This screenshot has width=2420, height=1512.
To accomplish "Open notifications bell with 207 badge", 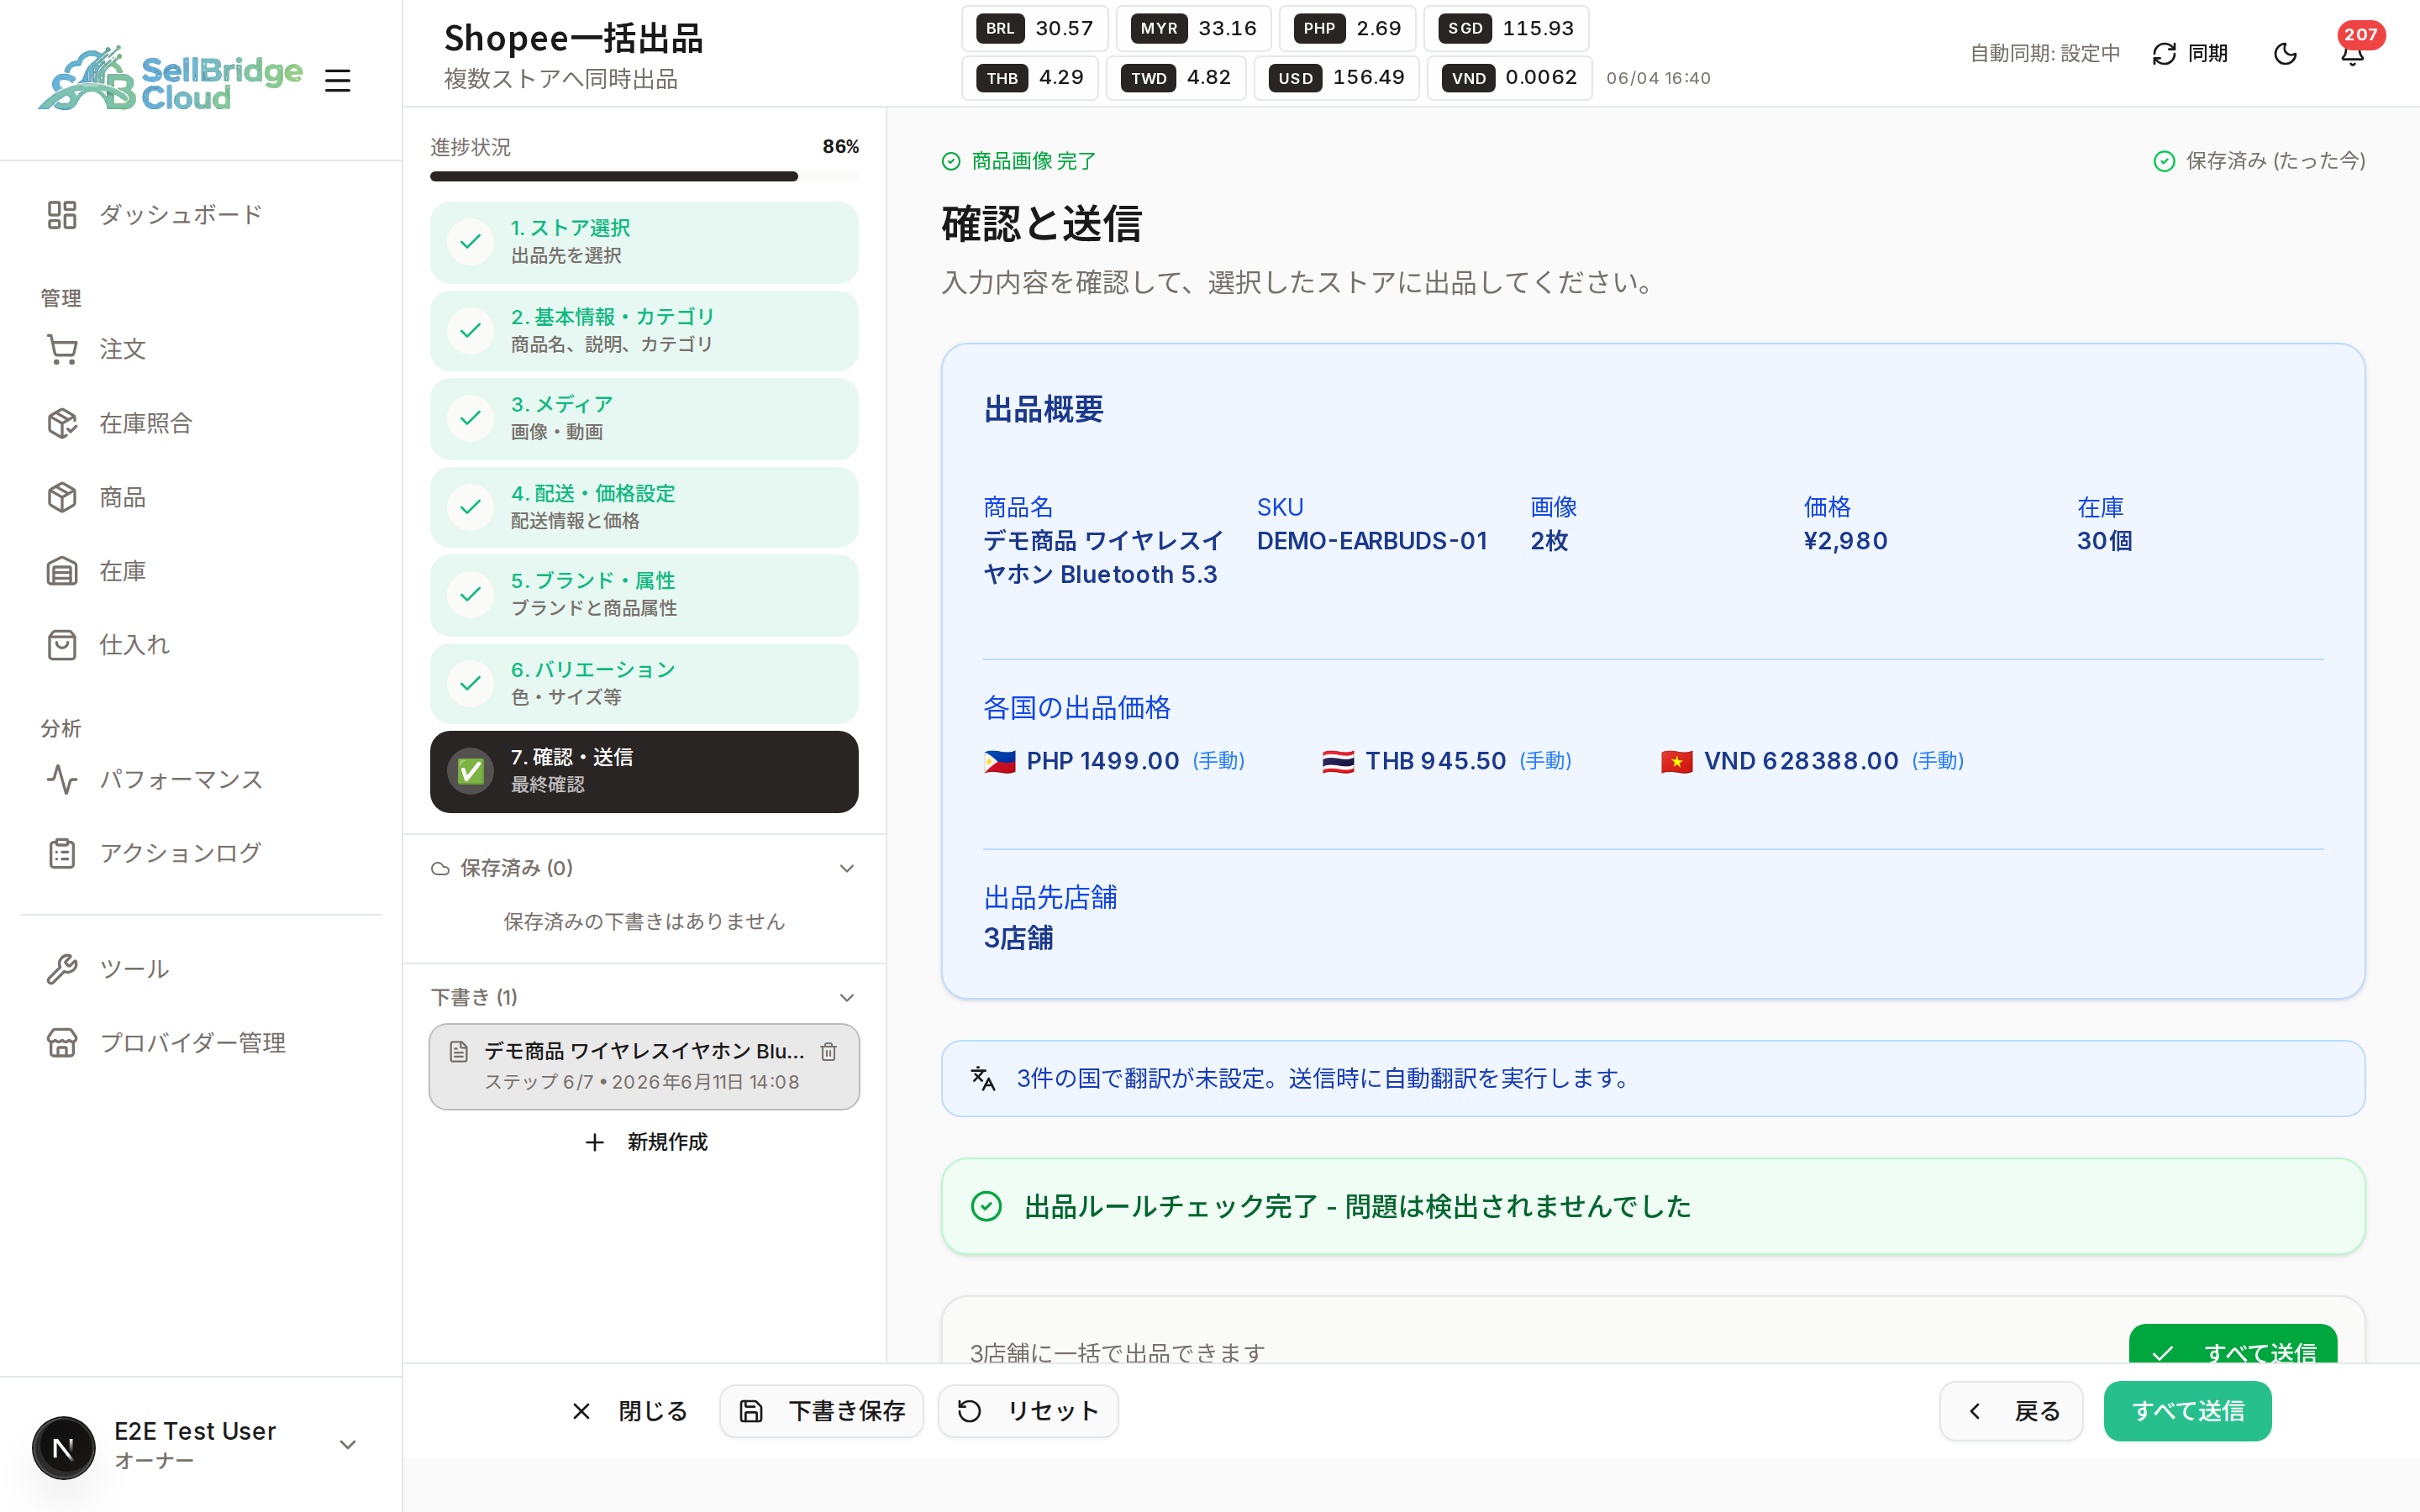I will [x=2352, y=54].
